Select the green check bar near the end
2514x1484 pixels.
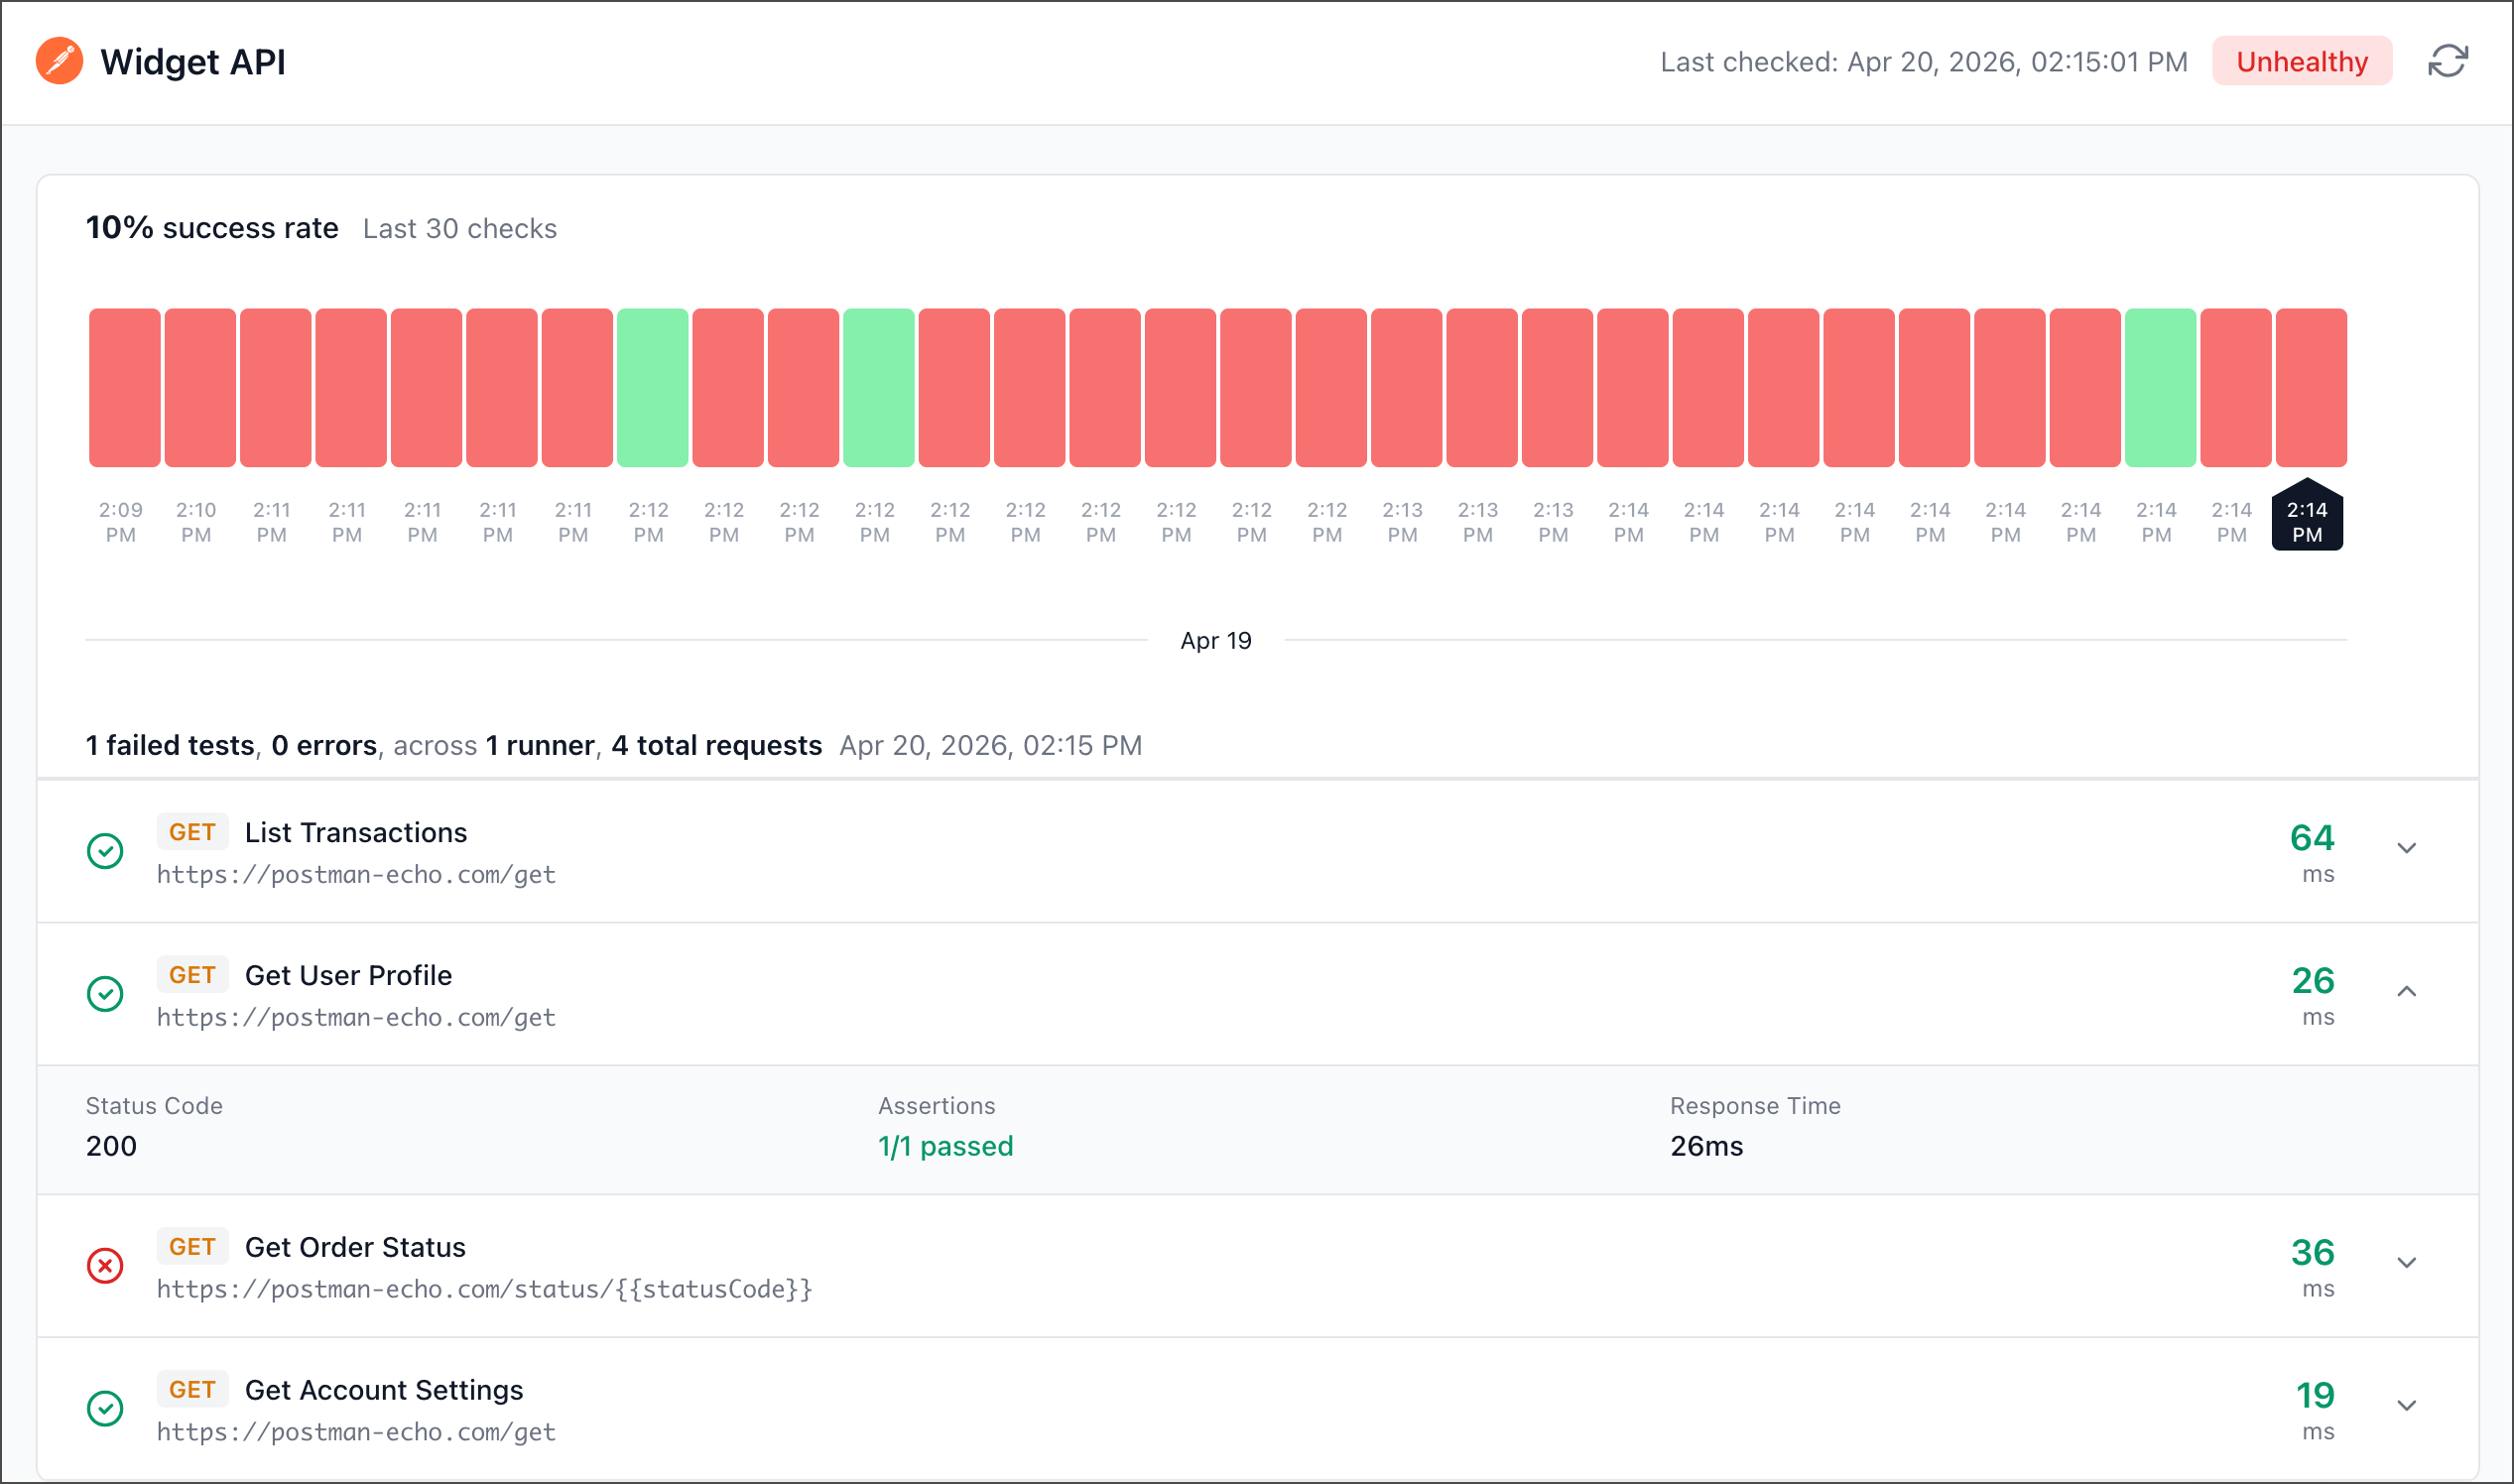(2160, 388)
